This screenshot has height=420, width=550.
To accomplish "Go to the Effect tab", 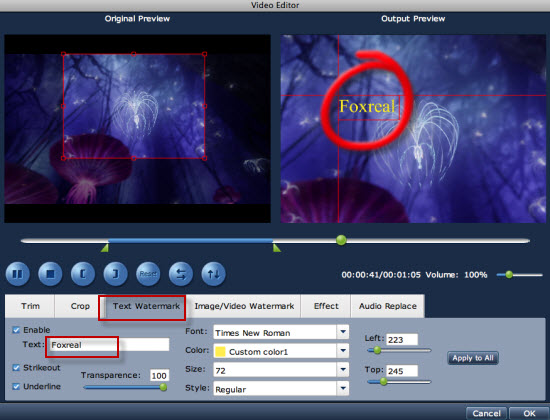I will pos(326,306).
